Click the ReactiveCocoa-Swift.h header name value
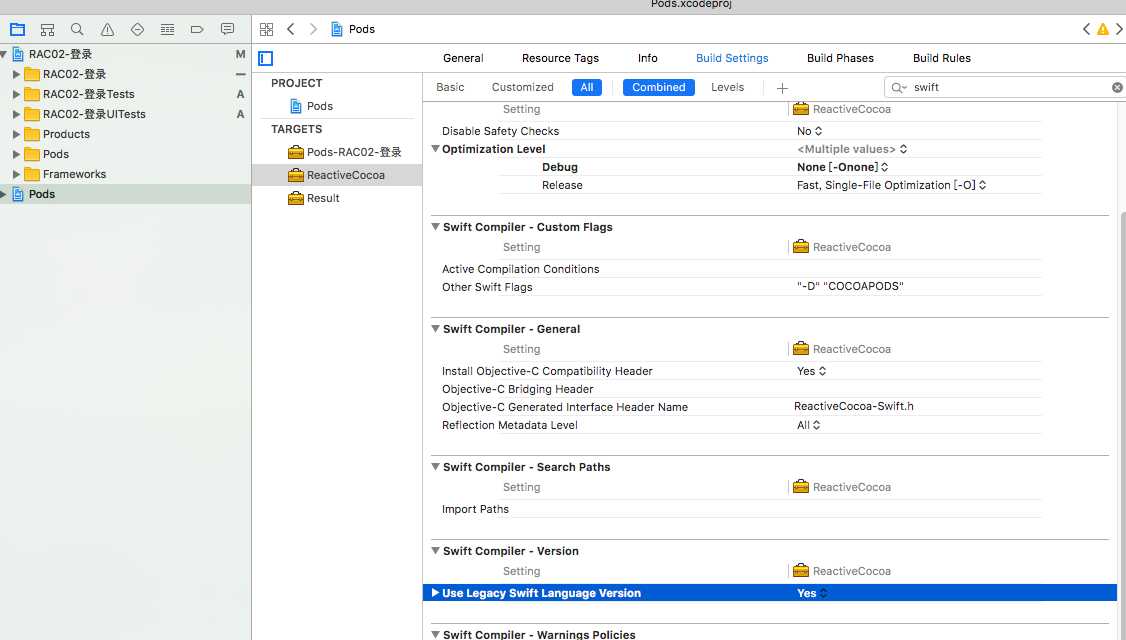The image size is (1126, 640). click(854, 407)
